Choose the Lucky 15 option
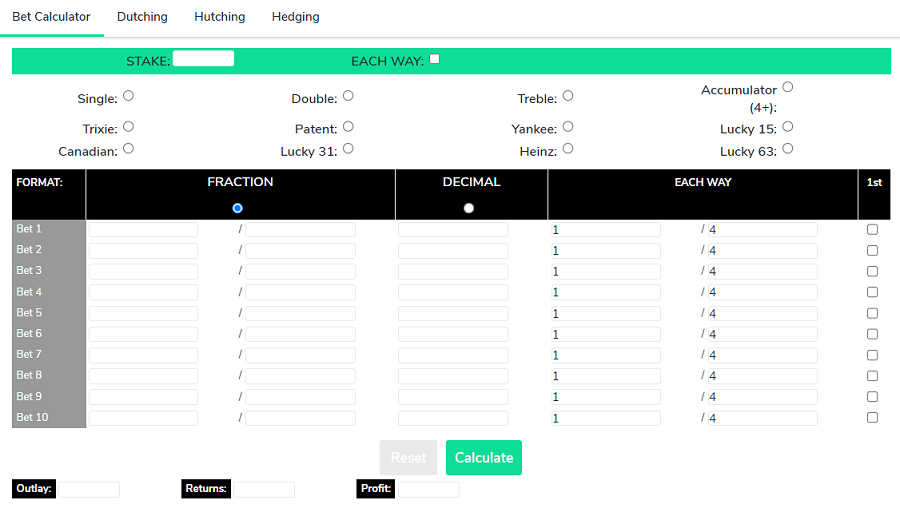 (788, 126)
